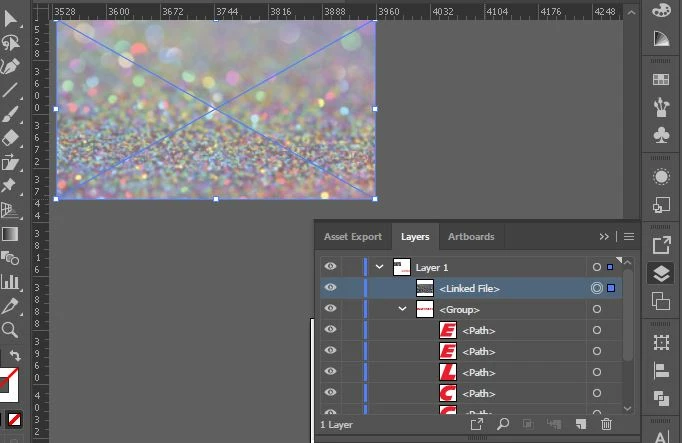Click the None swatch below fill box
The height and width of the screenshot is (443, 682).
tap(14, 420)
